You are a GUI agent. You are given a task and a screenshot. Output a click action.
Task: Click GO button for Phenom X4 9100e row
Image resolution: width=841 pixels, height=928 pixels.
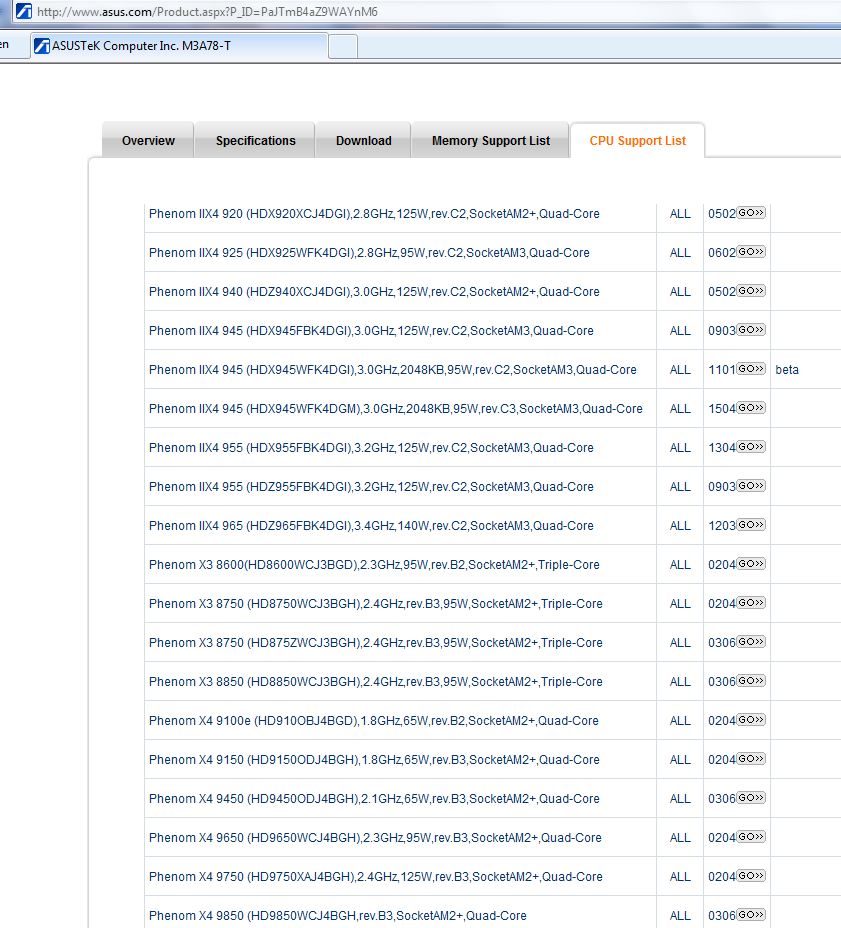pyautogui.click(x=751, y=721)
